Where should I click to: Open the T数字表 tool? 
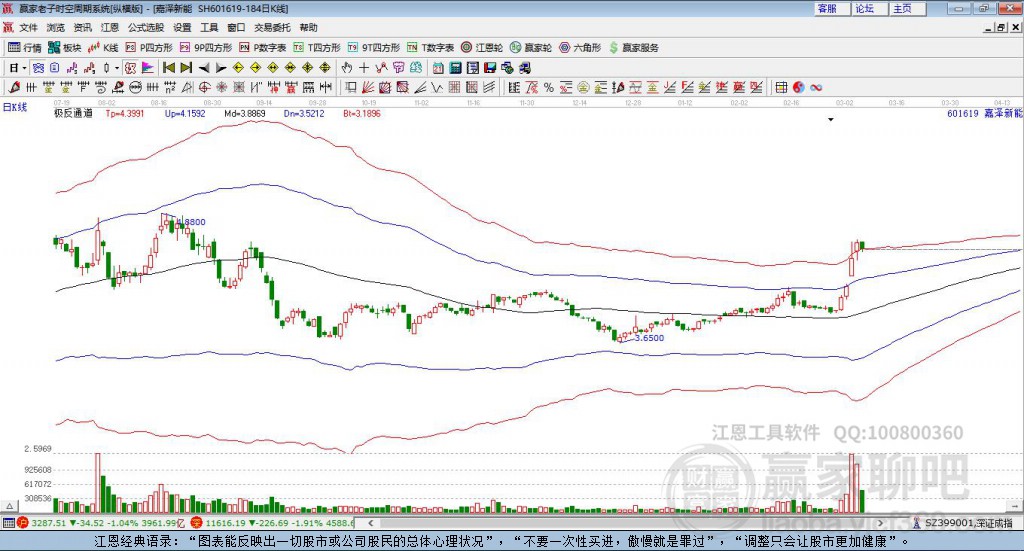pyautogui.click(x=430, y=48)
